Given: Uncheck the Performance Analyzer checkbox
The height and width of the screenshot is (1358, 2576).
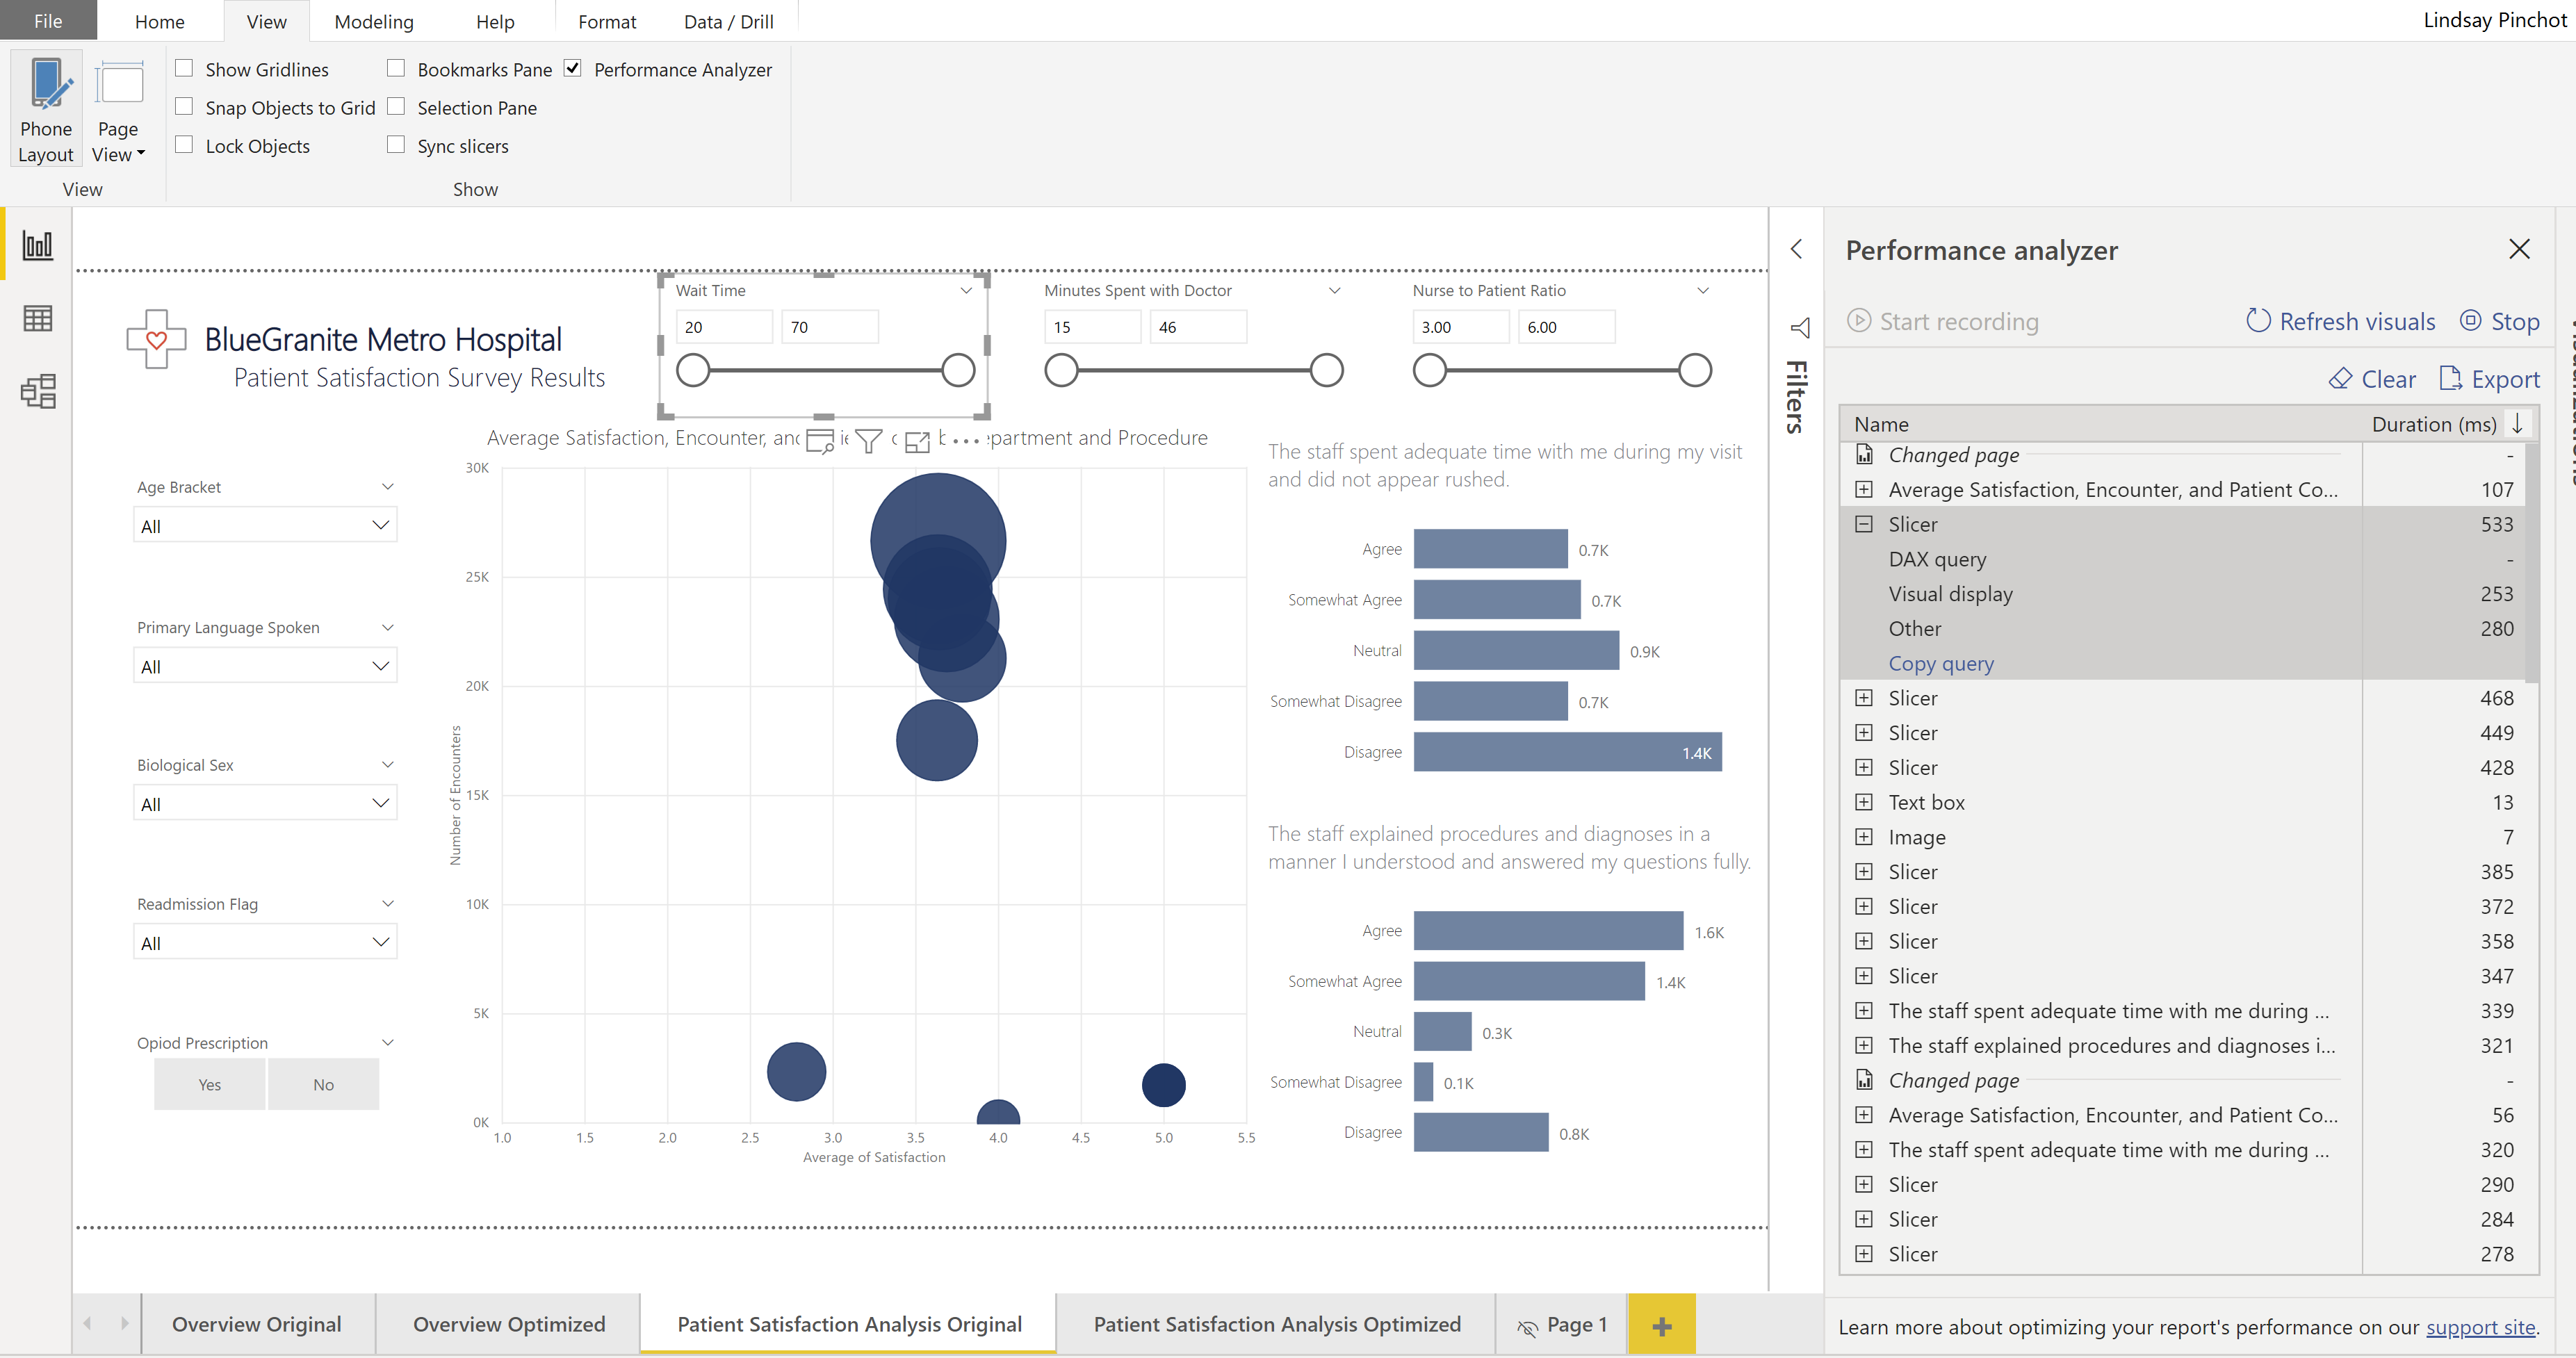Looking at the screenshot, I should pyautogui.click(x=573, y=69).
